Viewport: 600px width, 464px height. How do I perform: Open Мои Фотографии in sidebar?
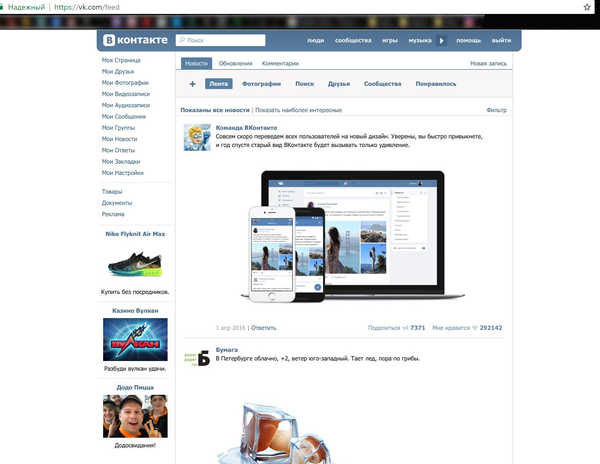pos(125,83)
